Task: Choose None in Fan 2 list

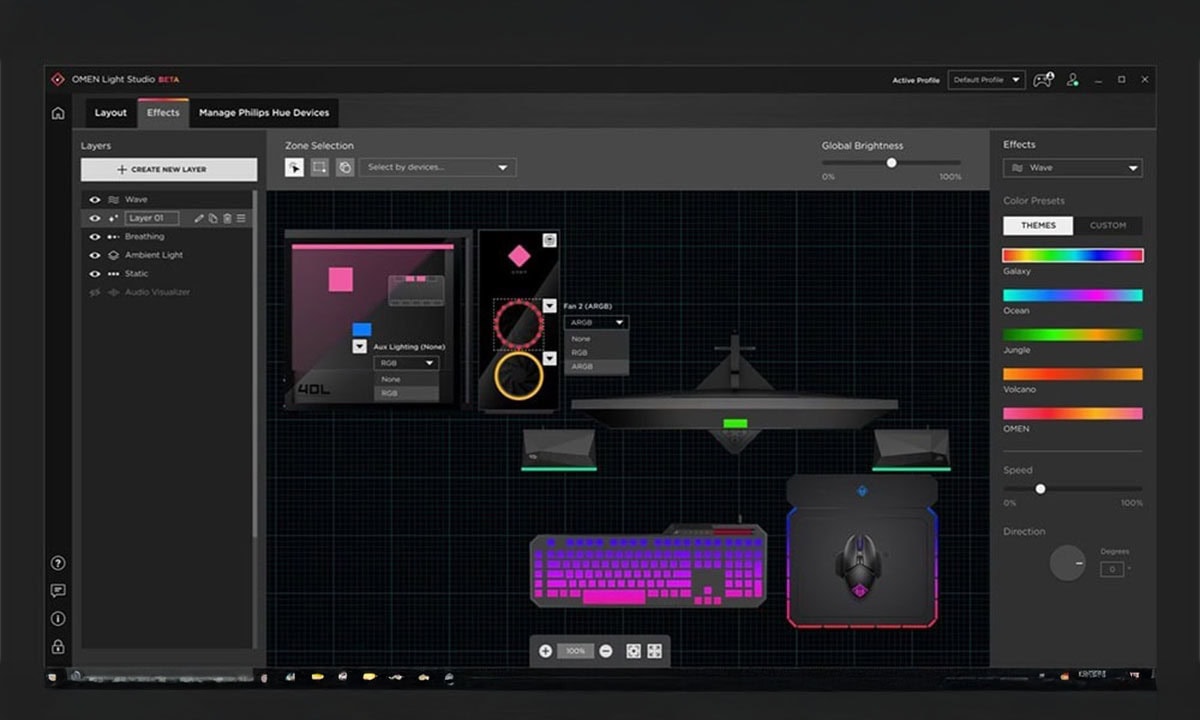Action: 596,339
